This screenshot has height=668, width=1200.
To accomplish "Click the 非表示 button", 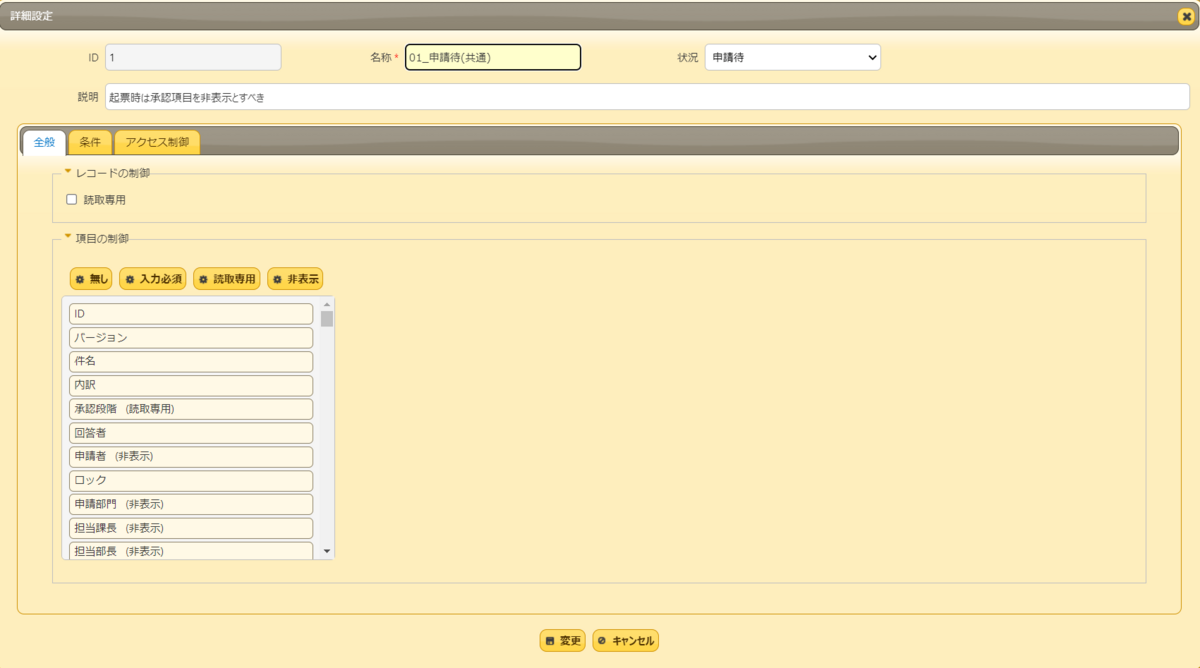I will (x=295, y=279).
